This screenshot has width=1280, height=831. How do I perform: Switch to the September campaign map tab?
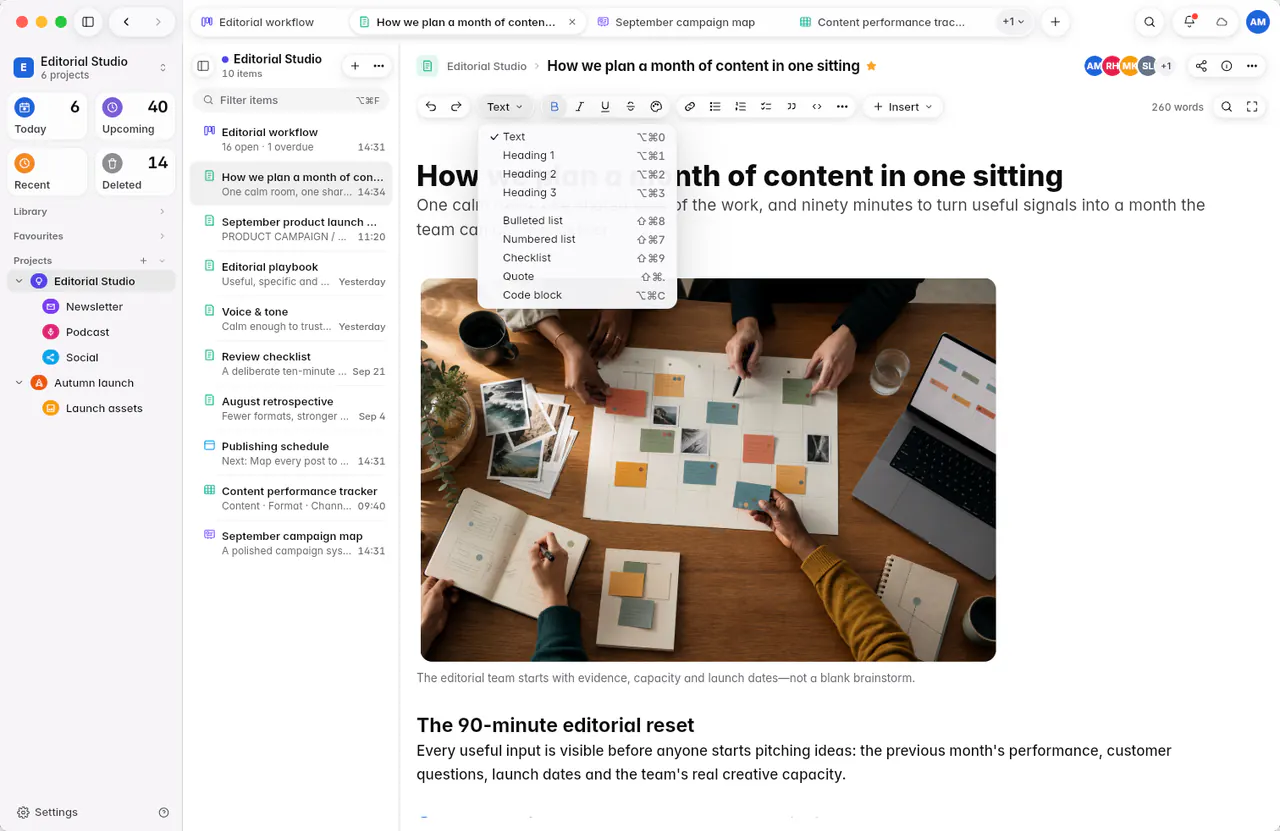tap(685, 22)
